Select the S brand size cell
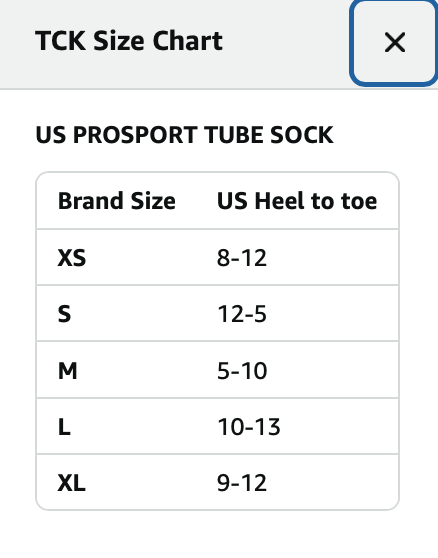 64,314
